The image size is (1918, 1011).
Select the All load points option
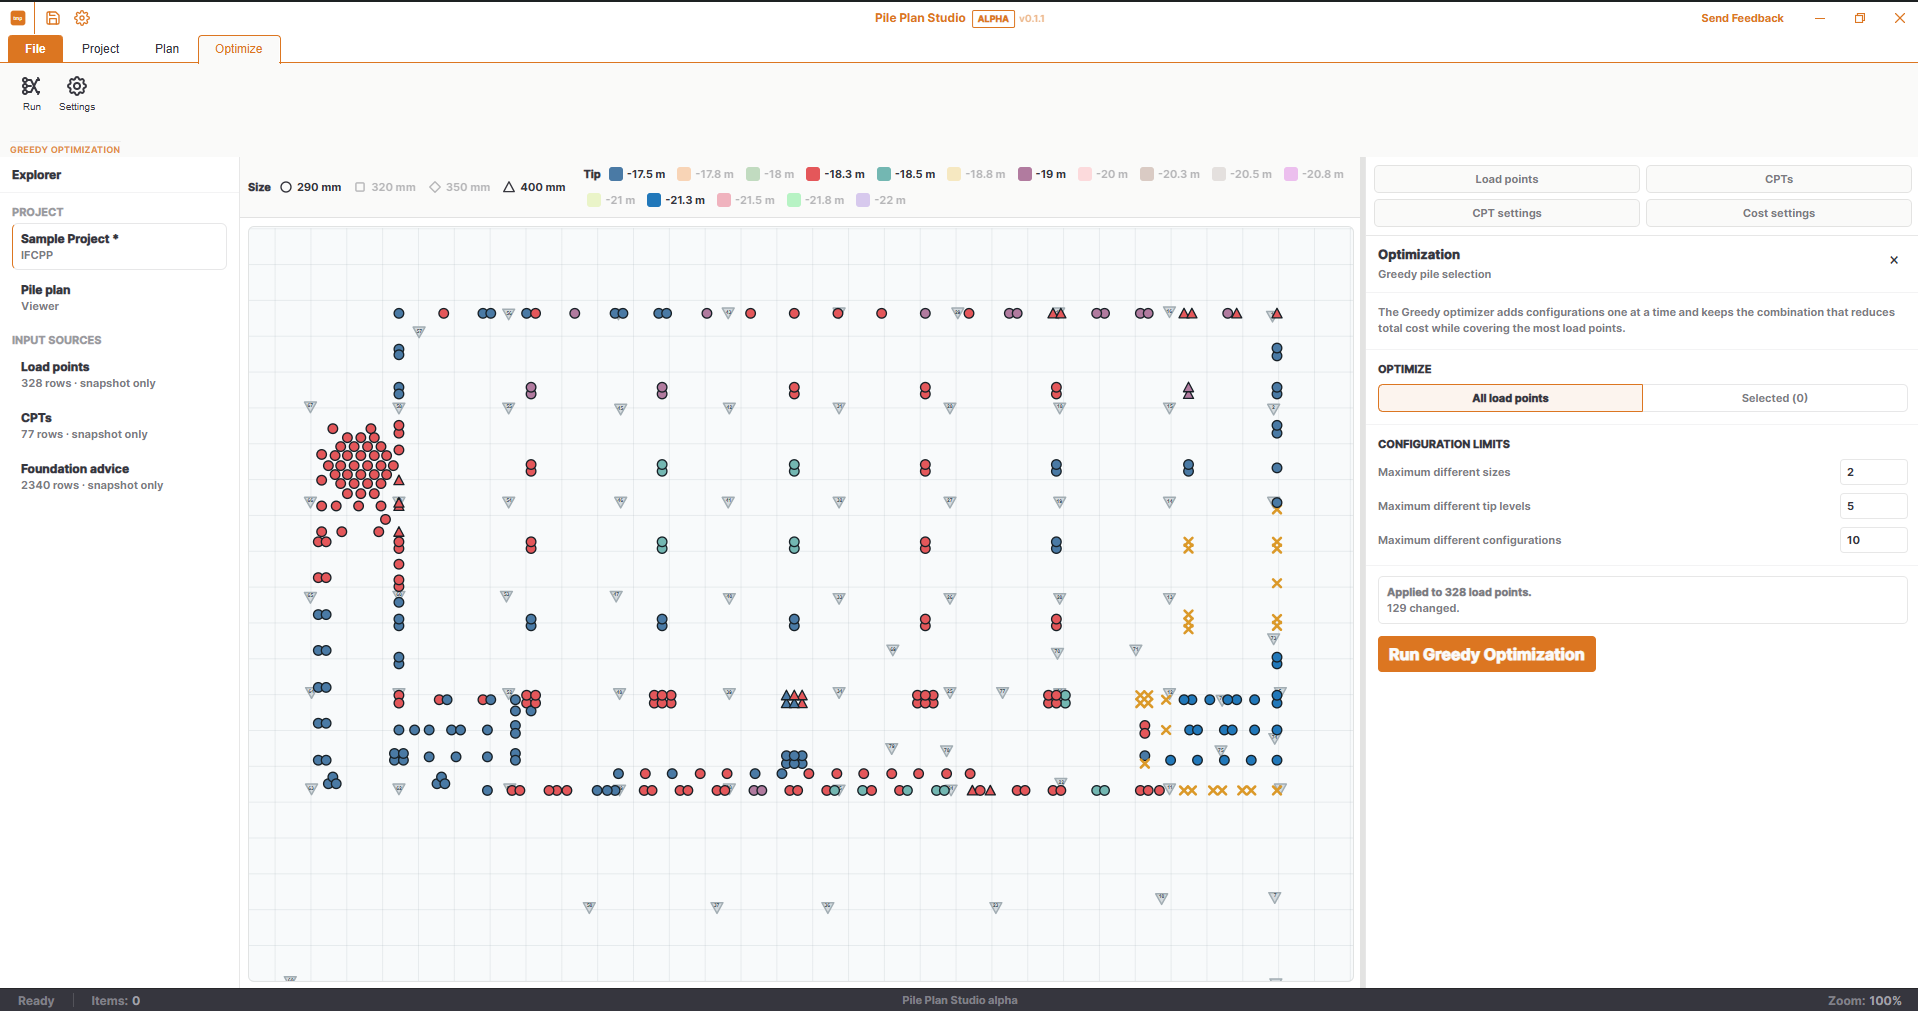(1510, 398)
